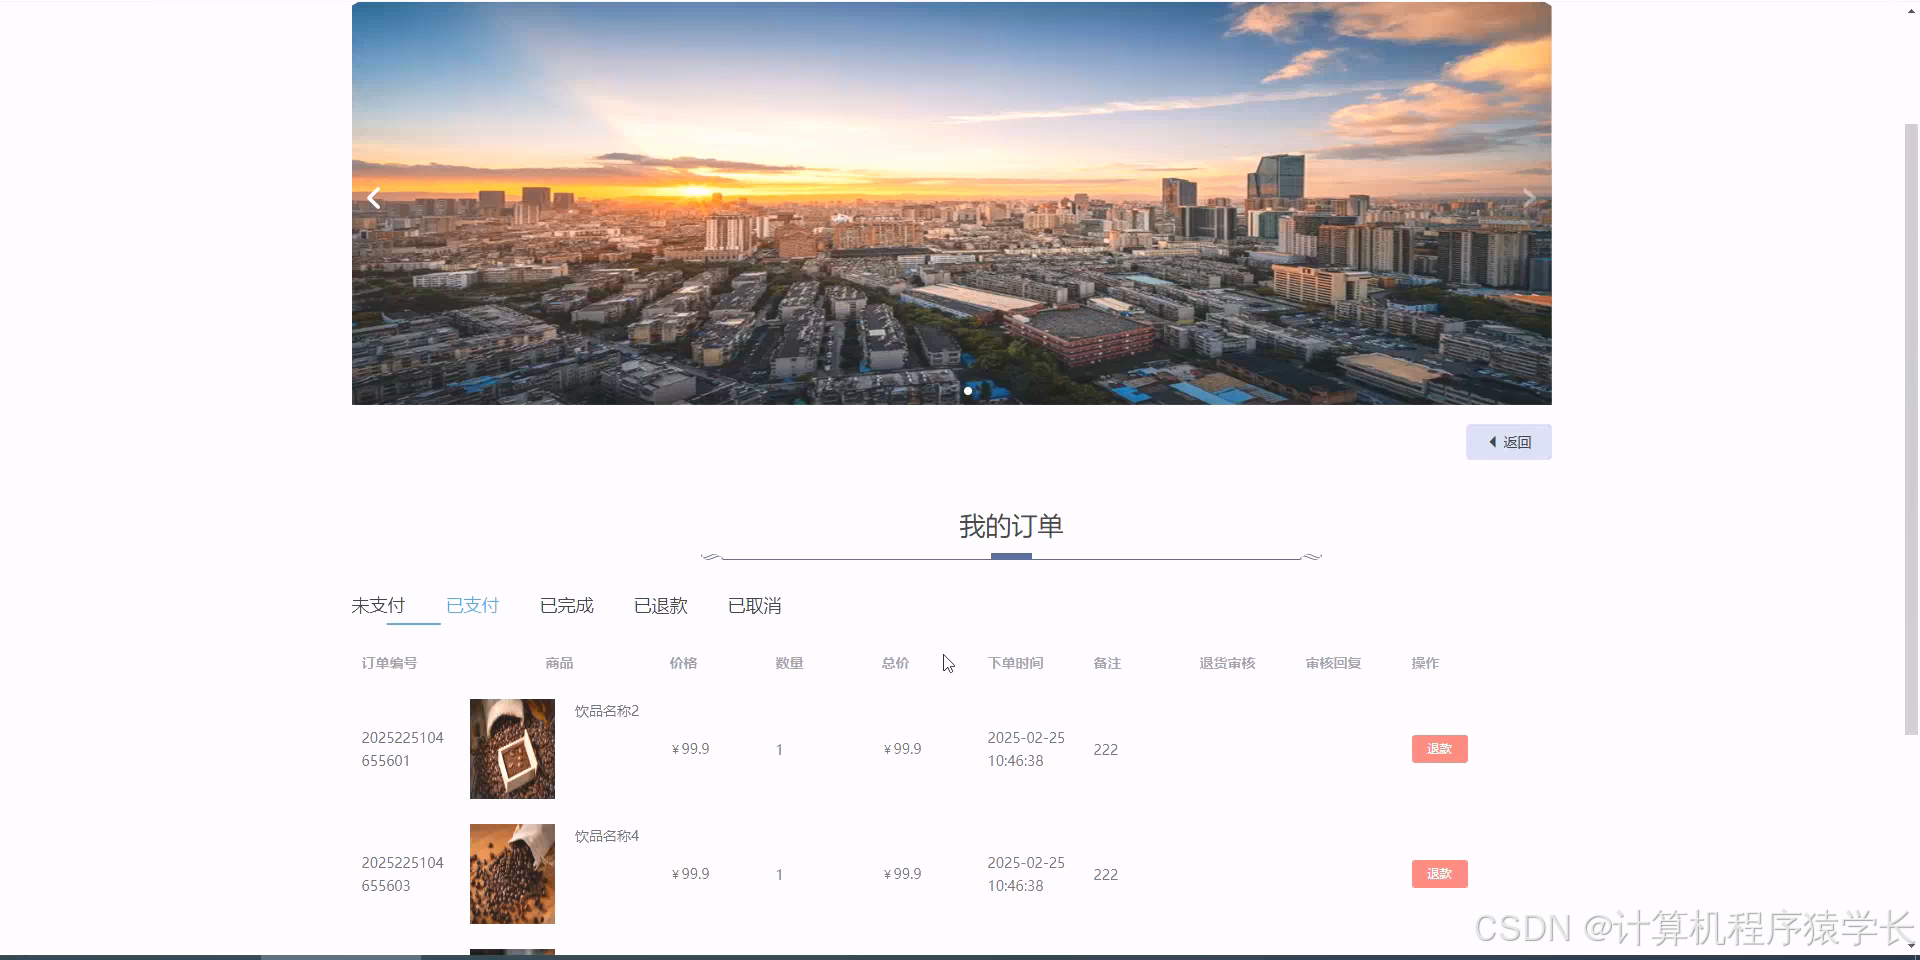Click the 返回 back button
1920x960 pixels.
[1508, 442]
